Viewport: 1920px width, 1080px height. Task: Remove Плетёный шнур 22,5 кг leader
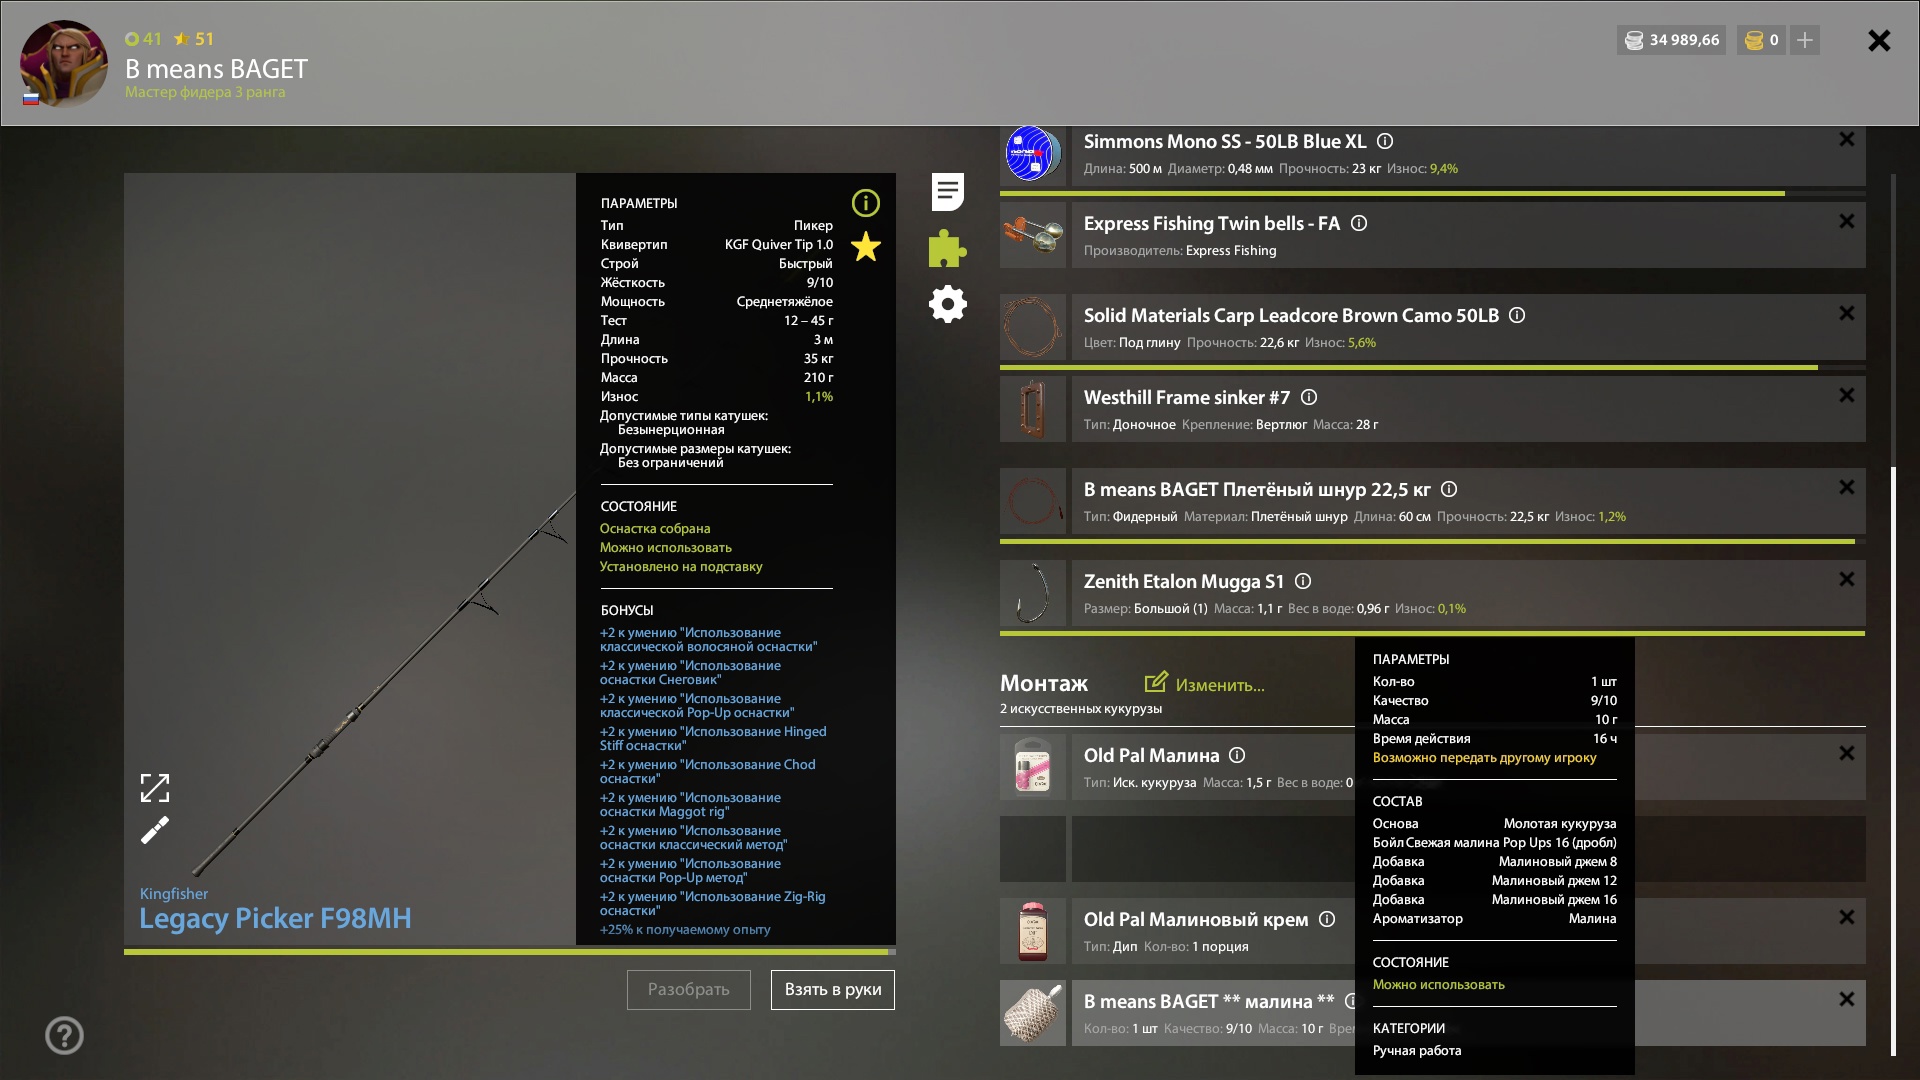[1847, 487]
